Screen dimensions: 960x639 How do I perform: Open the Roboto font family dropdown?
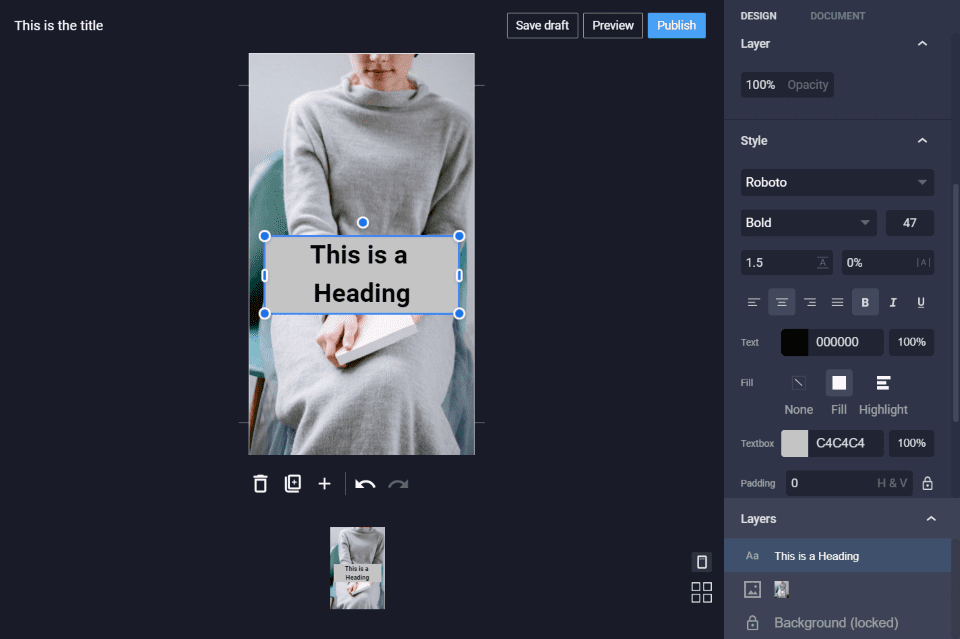pyautogui.click(x=837, y=183)
